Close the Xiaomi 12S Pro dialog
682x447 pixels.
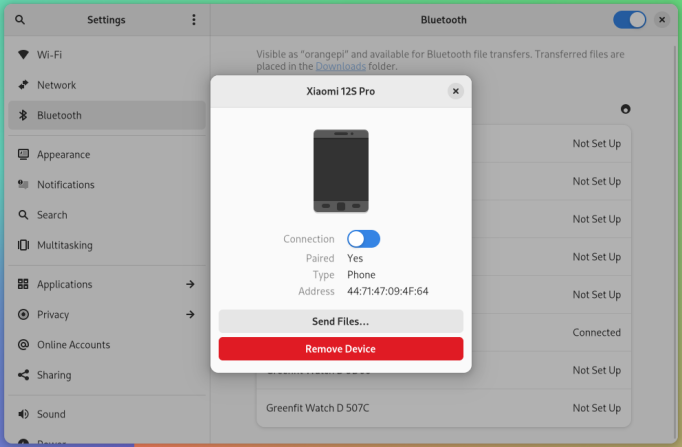[x=455, y=91]
